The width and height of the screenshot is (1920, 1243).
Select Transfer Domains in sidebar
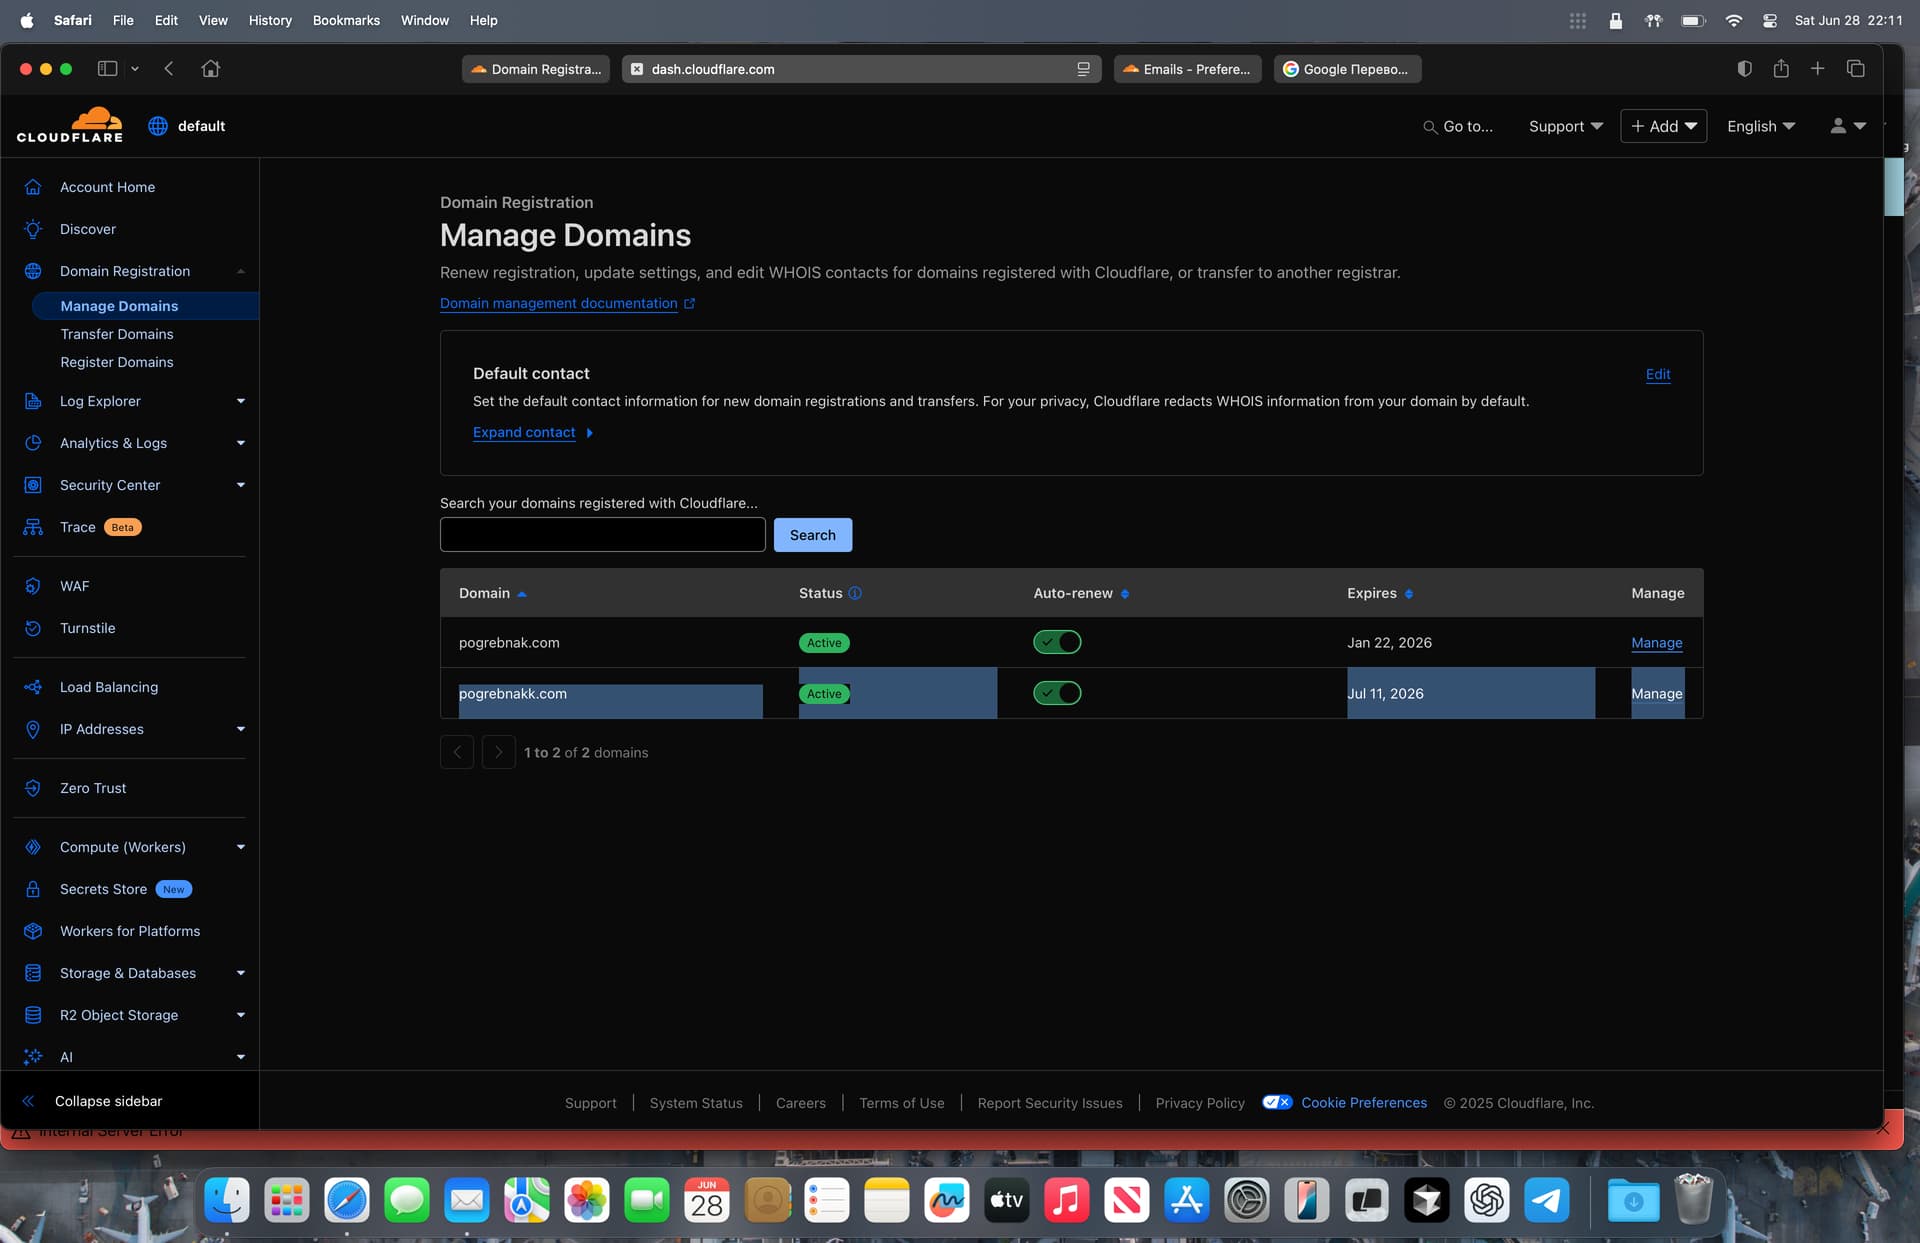(x=117, y=334)
